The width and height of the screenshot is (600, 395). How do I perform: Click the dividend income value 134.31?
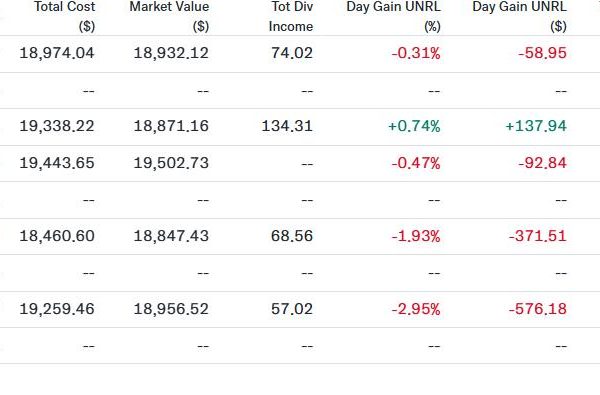[287, 126]
